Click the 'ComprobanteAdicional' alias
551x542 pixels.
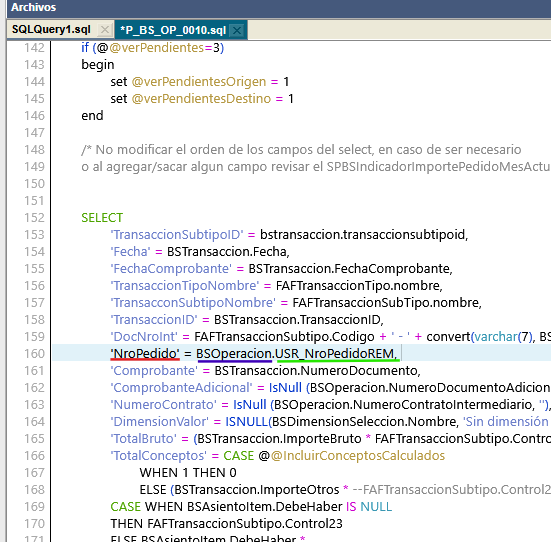181,388
